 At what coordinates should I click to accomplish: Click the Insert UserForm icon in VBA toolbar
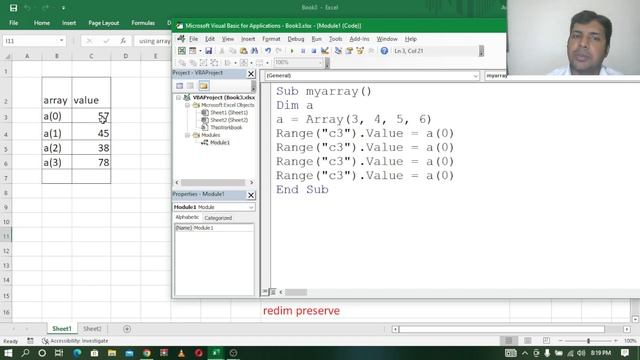pos(192,51)
